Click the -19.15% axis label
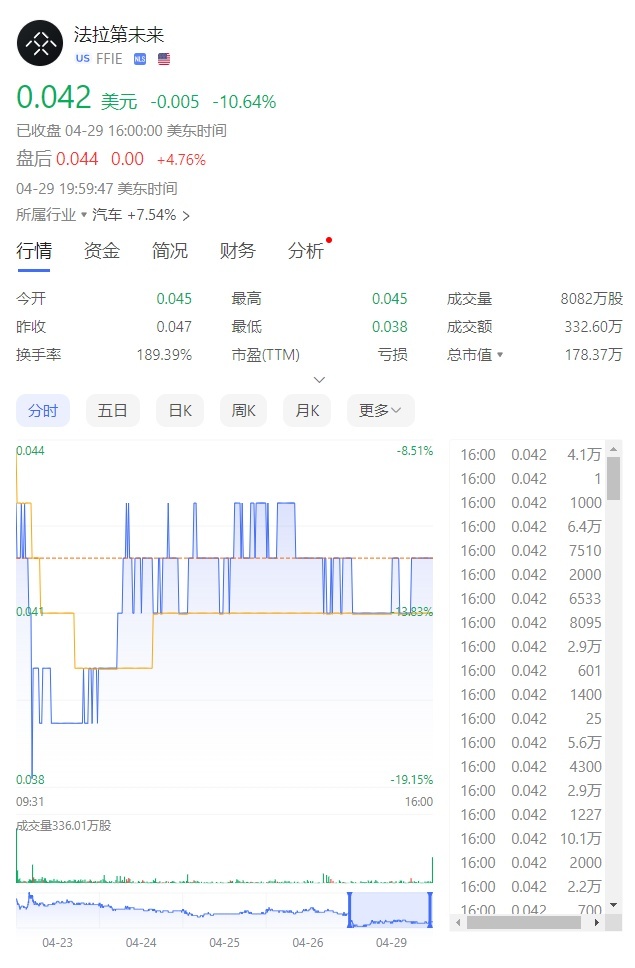The image size is (635, 968). [x=412, y=780]
